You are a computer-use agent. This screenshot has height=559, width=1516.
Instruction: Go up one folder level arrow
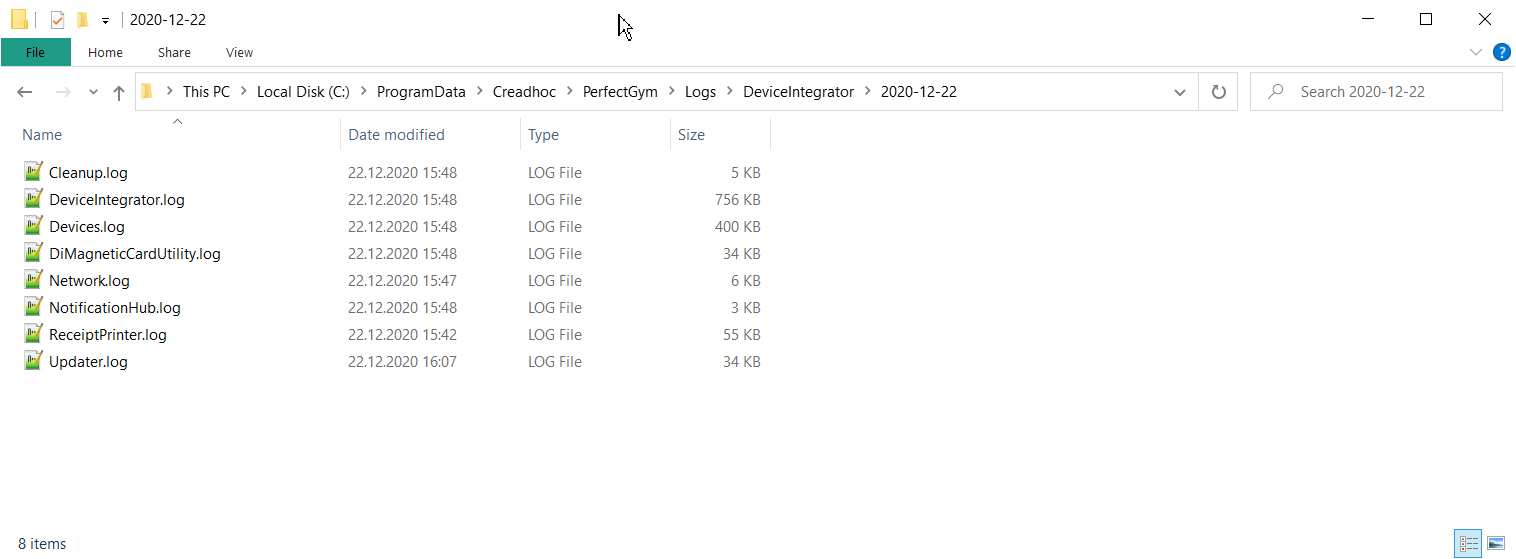coord(119,92)
